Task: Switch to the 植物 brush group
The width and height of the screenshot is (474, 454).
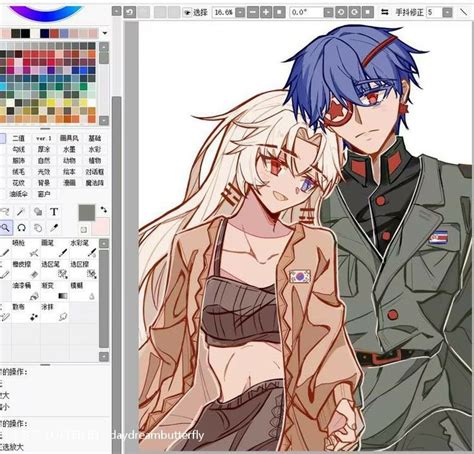Action: 95,161
